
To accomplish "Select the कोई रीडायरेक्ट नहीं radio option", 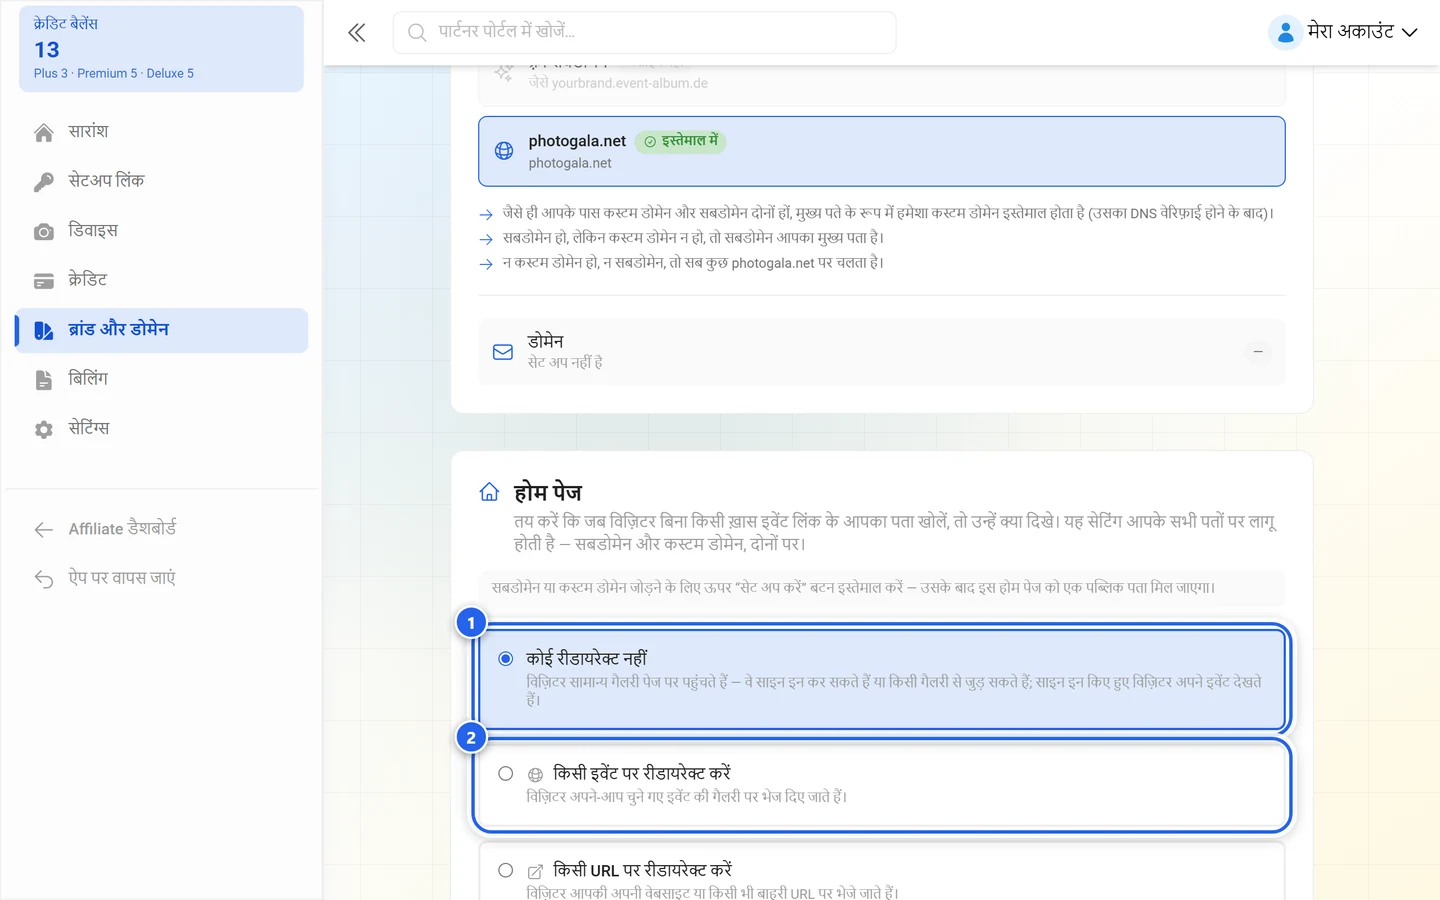I will point(506,659).
